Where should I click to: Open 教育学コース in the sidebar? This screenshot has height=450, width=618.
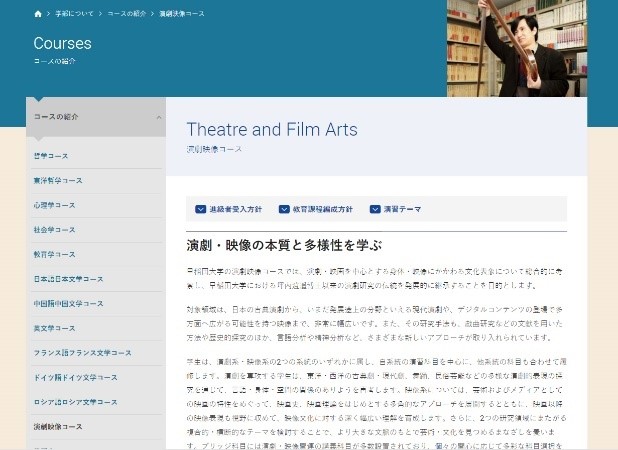54,254
